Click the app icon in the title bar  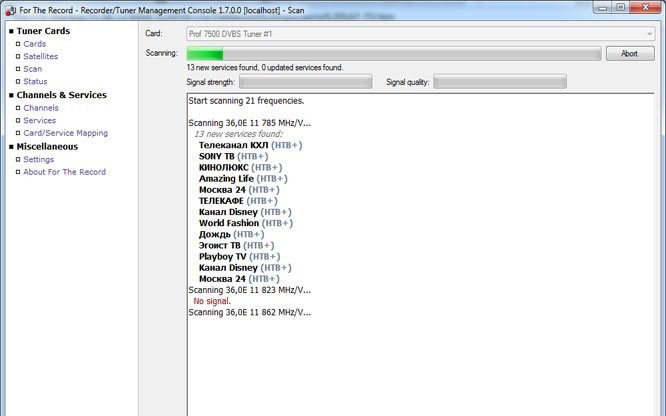[x=8, y=7]
